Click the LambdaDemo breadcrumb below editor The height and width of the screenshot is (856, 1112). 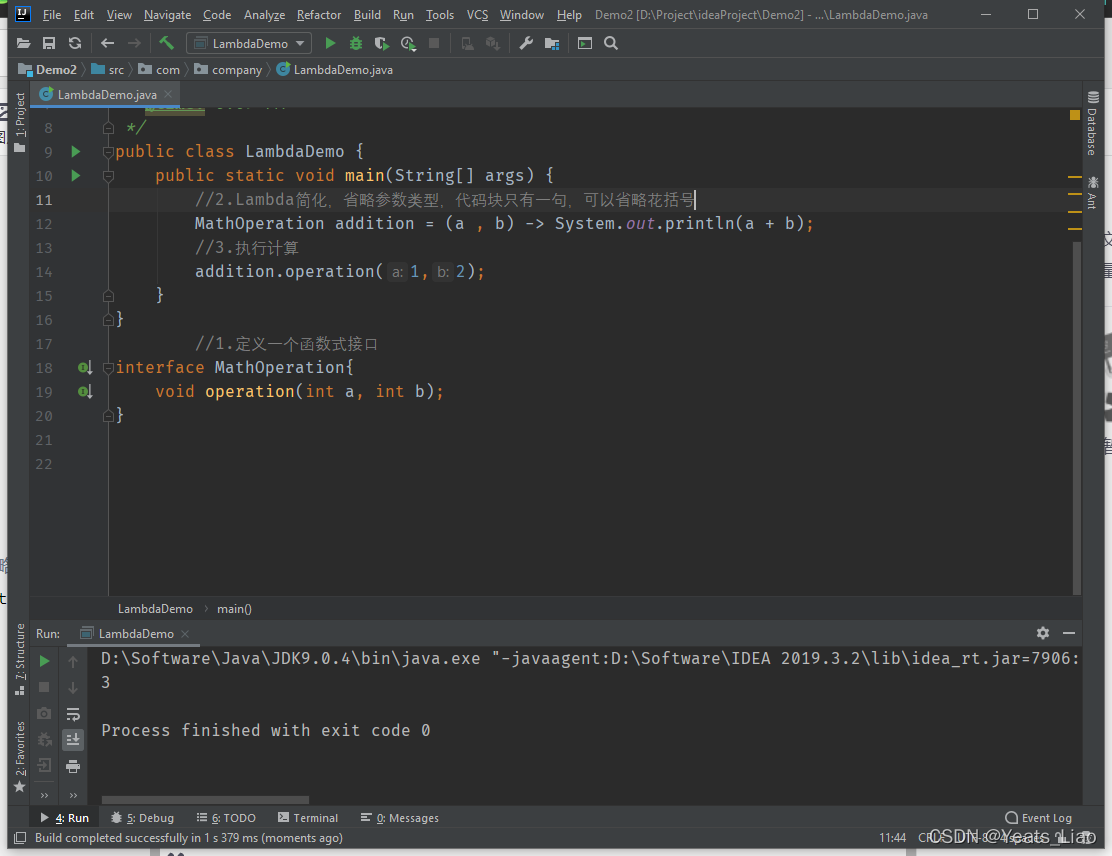(x=155, y=608)
